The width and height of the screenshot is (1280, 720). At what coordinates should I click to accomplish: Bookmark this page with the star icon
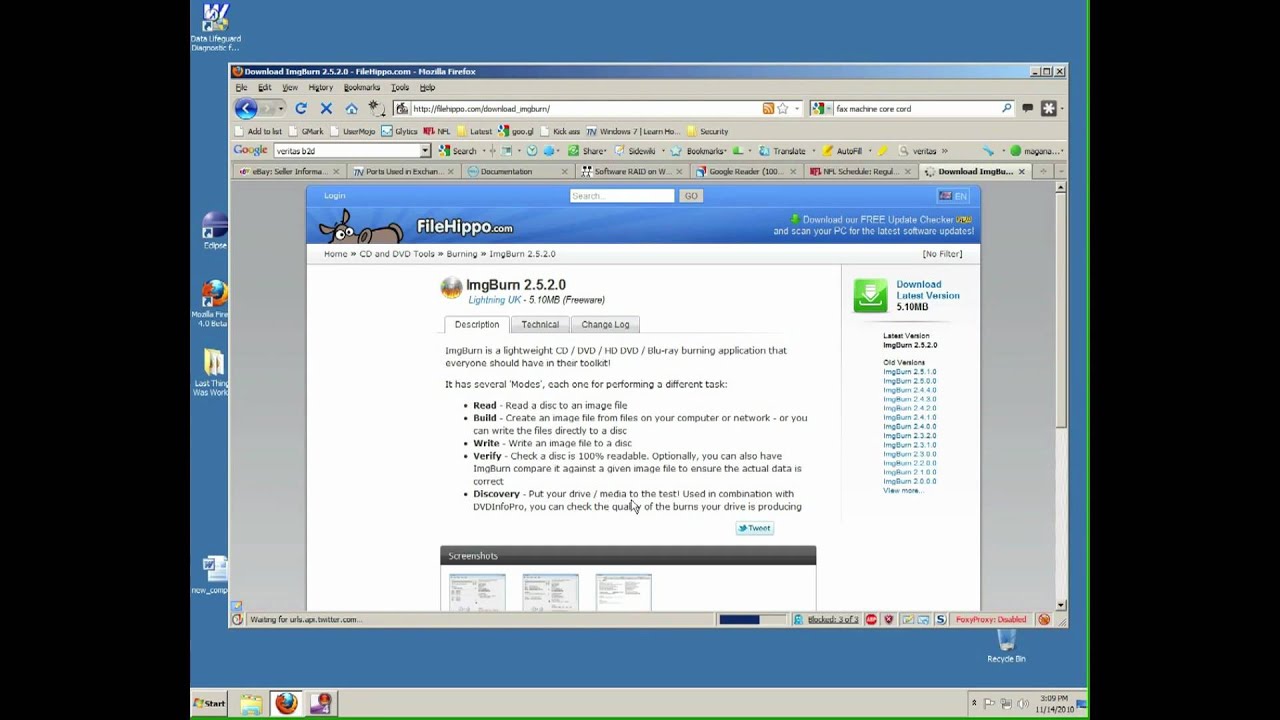[783, 108]
